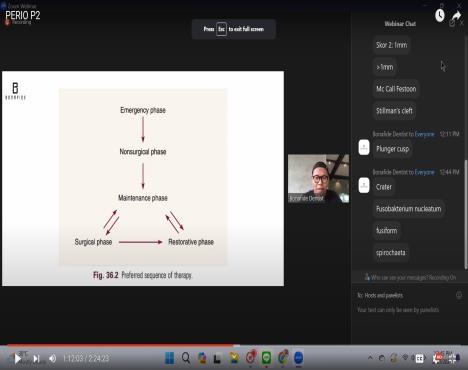Open the black square taskbar app
Image resolution: width=468 pixels, height=370 pixels.
point(218,358)
